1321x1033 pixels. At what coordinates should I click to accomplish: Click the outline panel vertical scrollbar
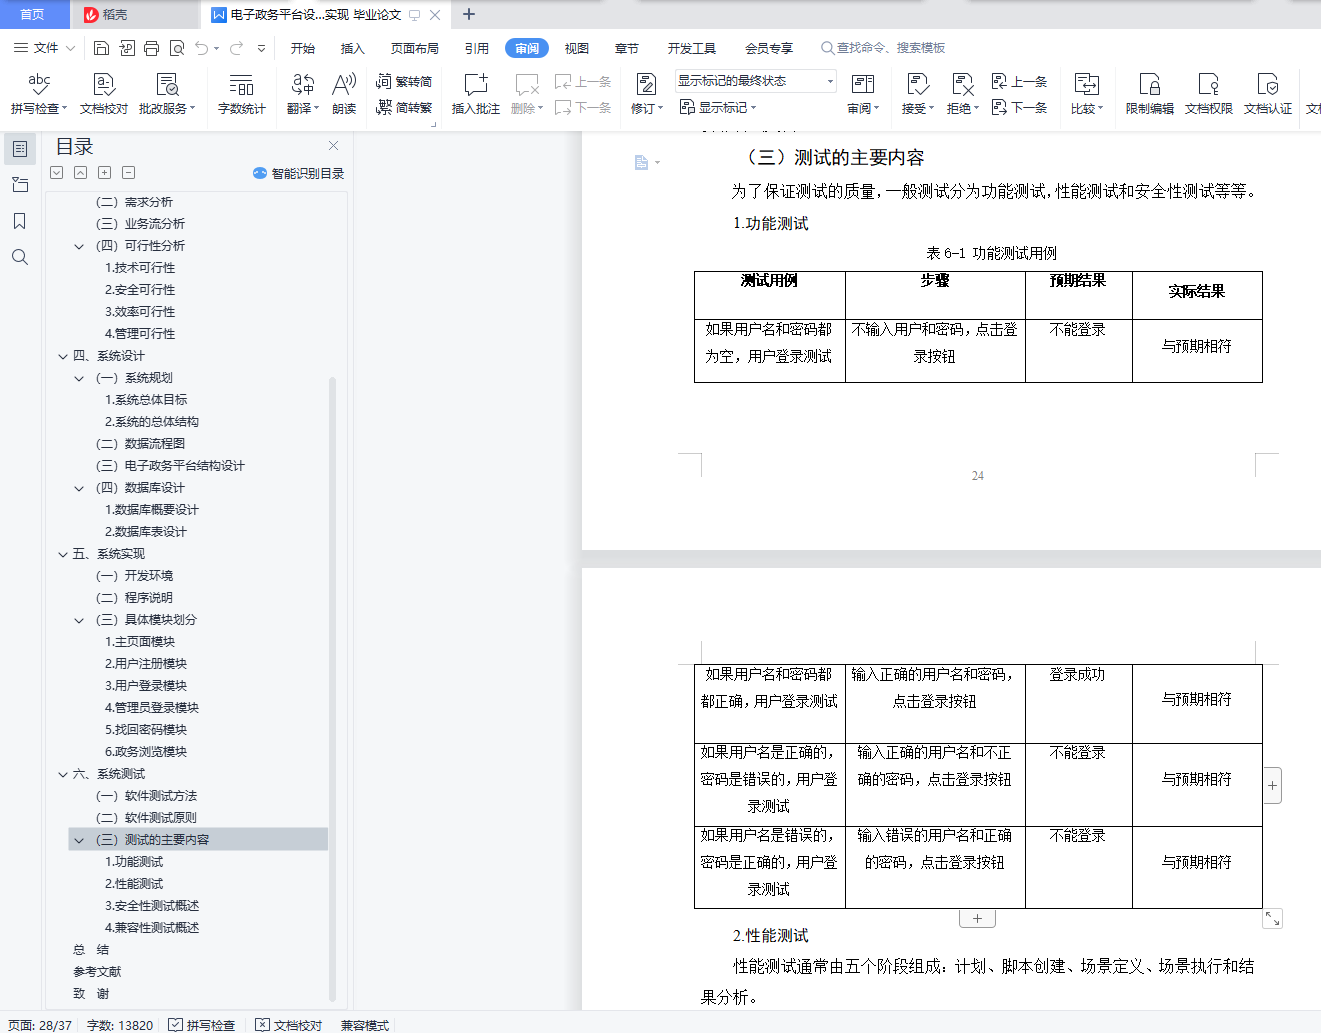(332, 688)
